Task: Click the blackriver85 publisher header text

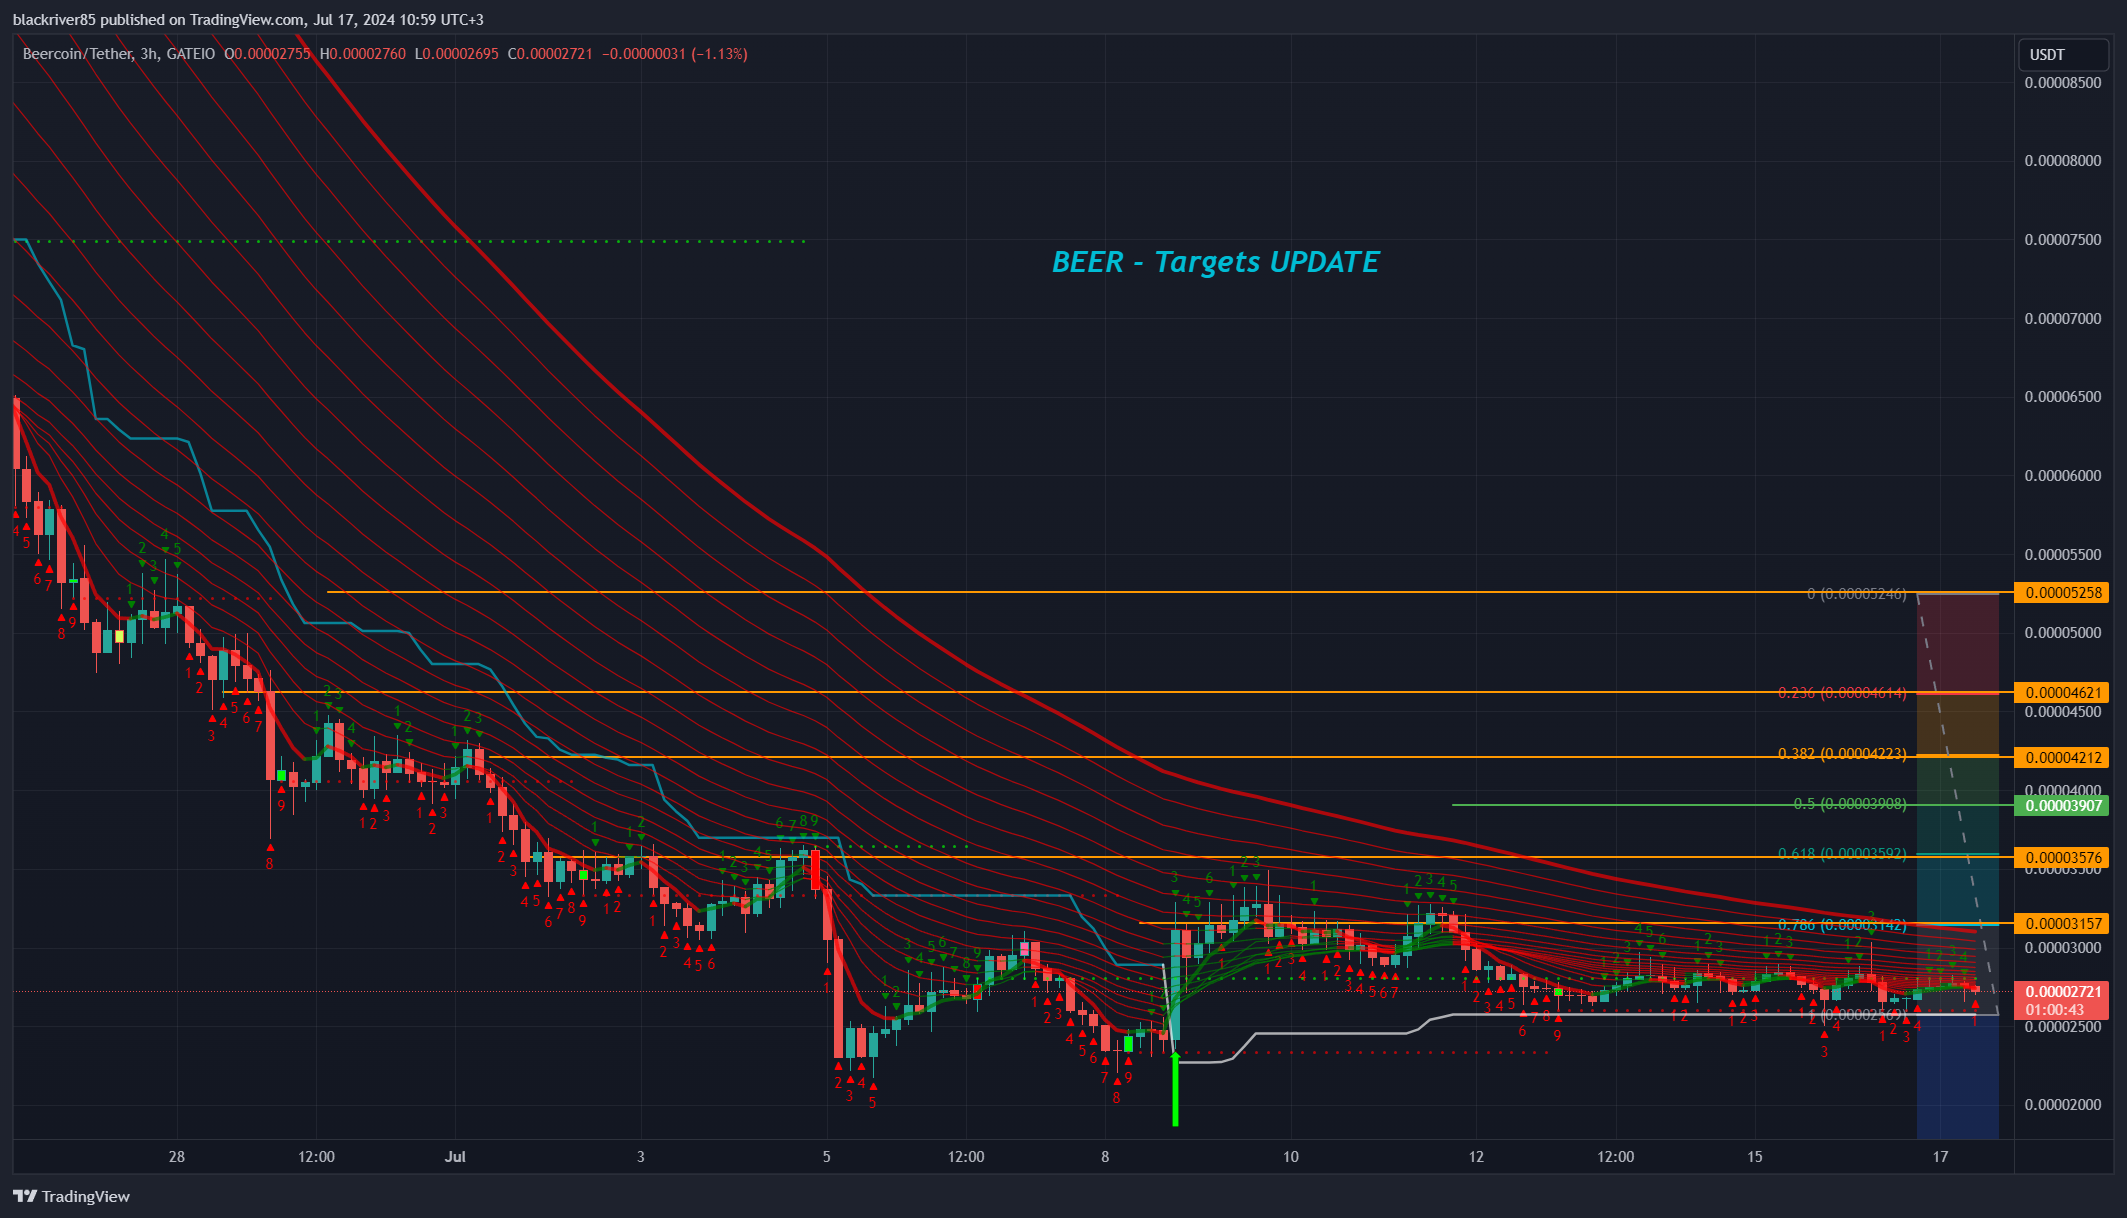Action: point(248,20)
